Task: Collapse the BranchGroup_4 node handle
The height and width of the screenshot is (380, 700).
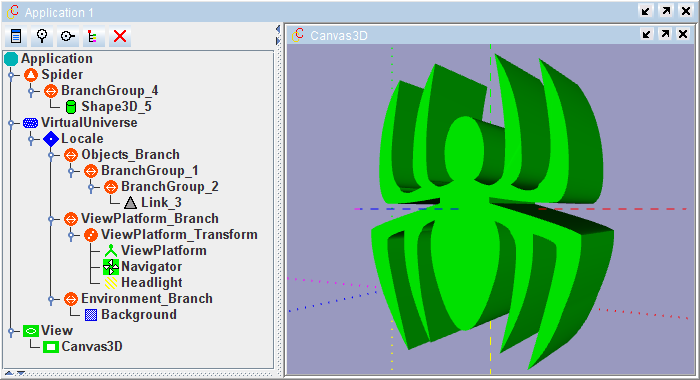Action: [x=31, y=92]
